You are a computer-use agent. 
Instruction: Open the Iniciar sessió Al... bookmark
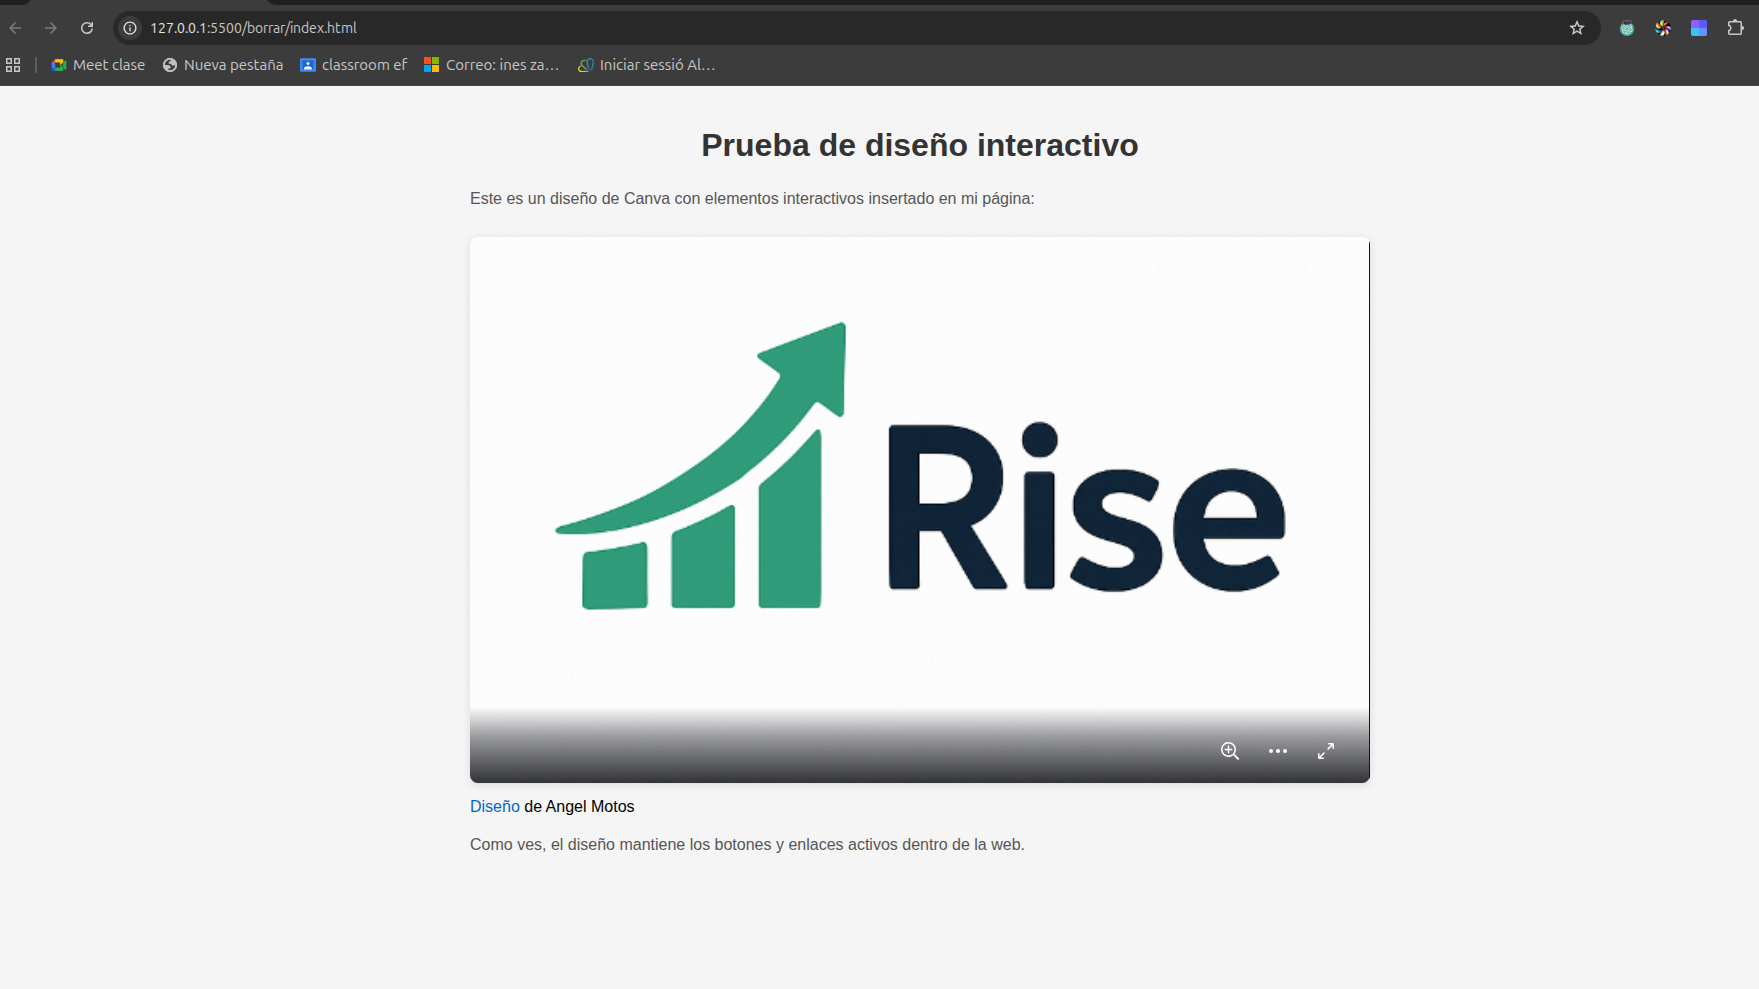(x=646, y=65)
